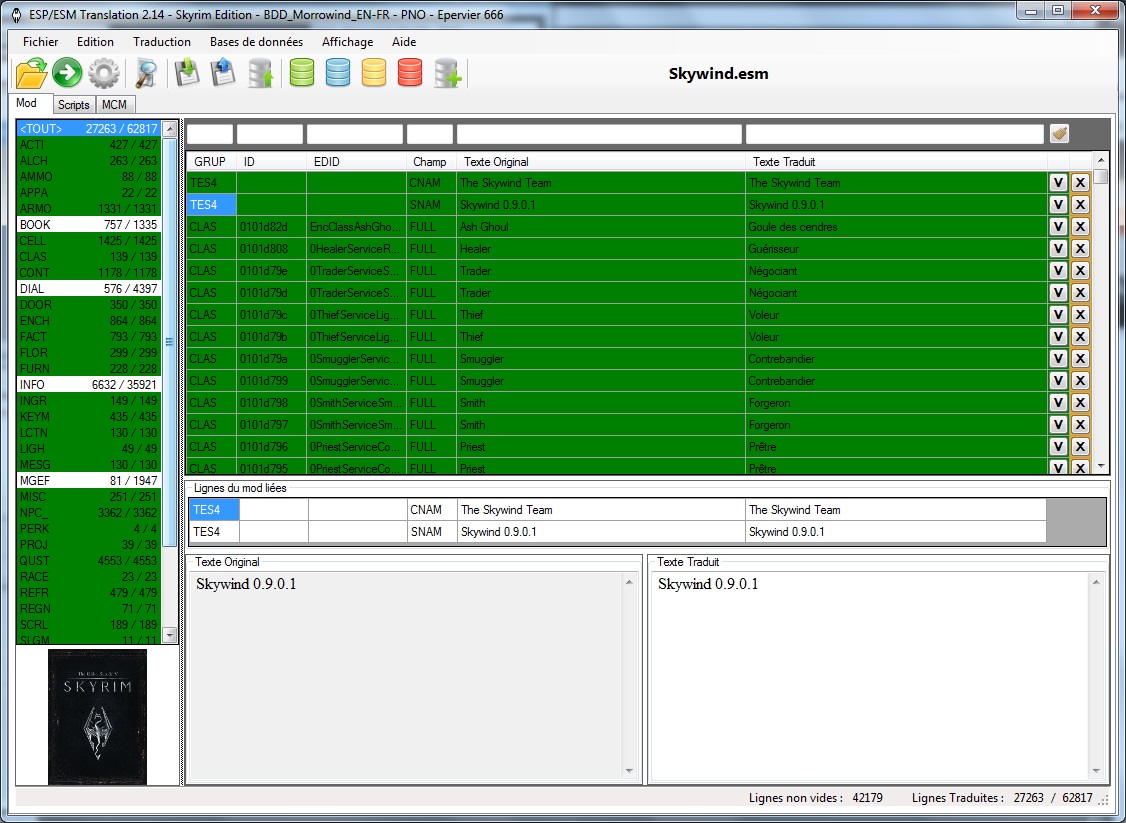Click the 'Guérisseur' translated cell

(x=896, y=248)
